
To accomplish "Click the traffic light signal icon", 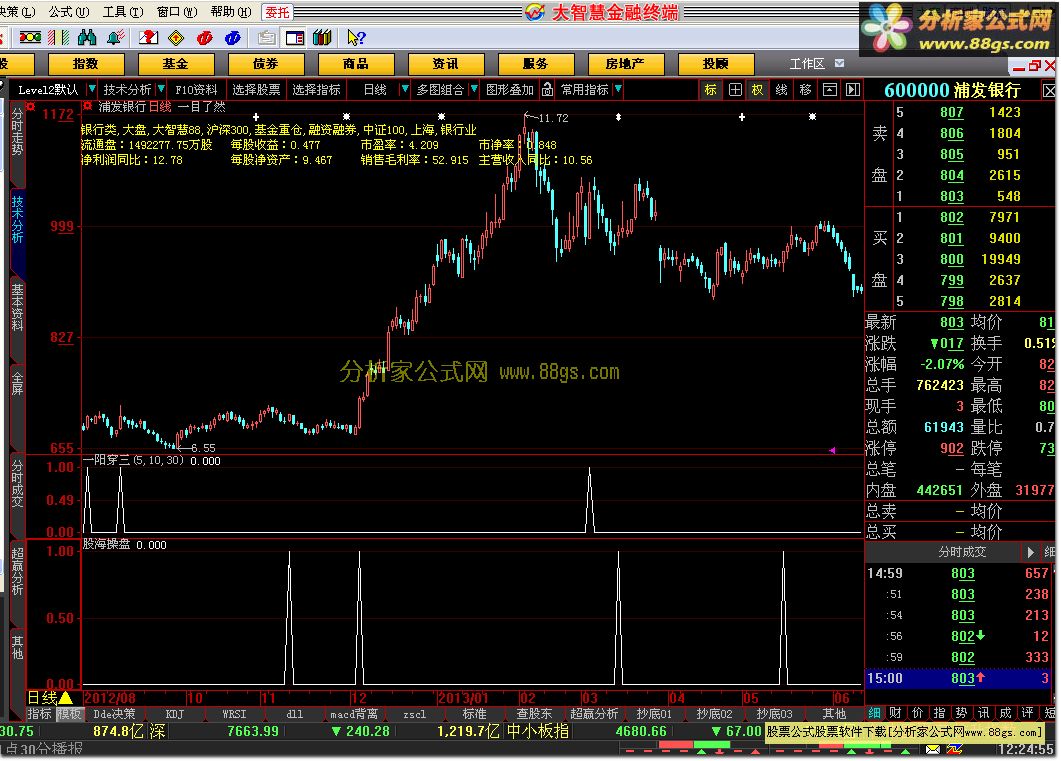I will click(x=30, y=38).
